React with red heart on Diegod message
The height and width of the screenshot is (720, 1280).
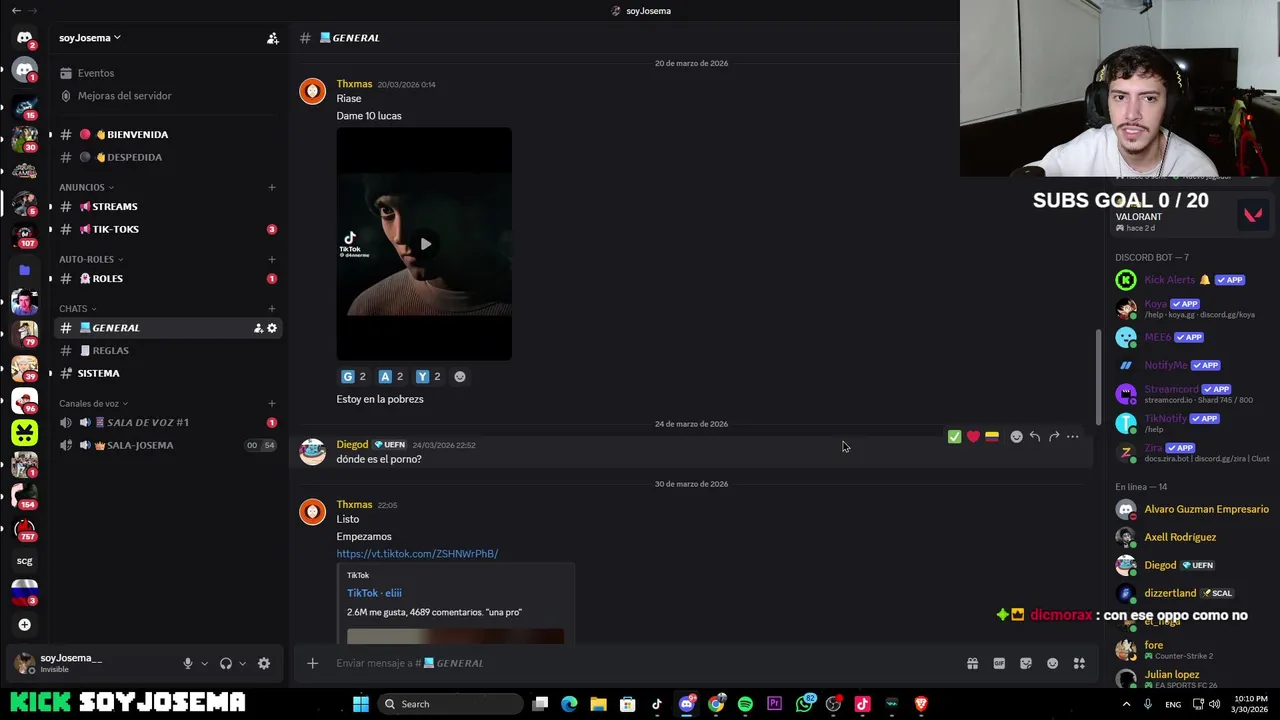[973, 437]
